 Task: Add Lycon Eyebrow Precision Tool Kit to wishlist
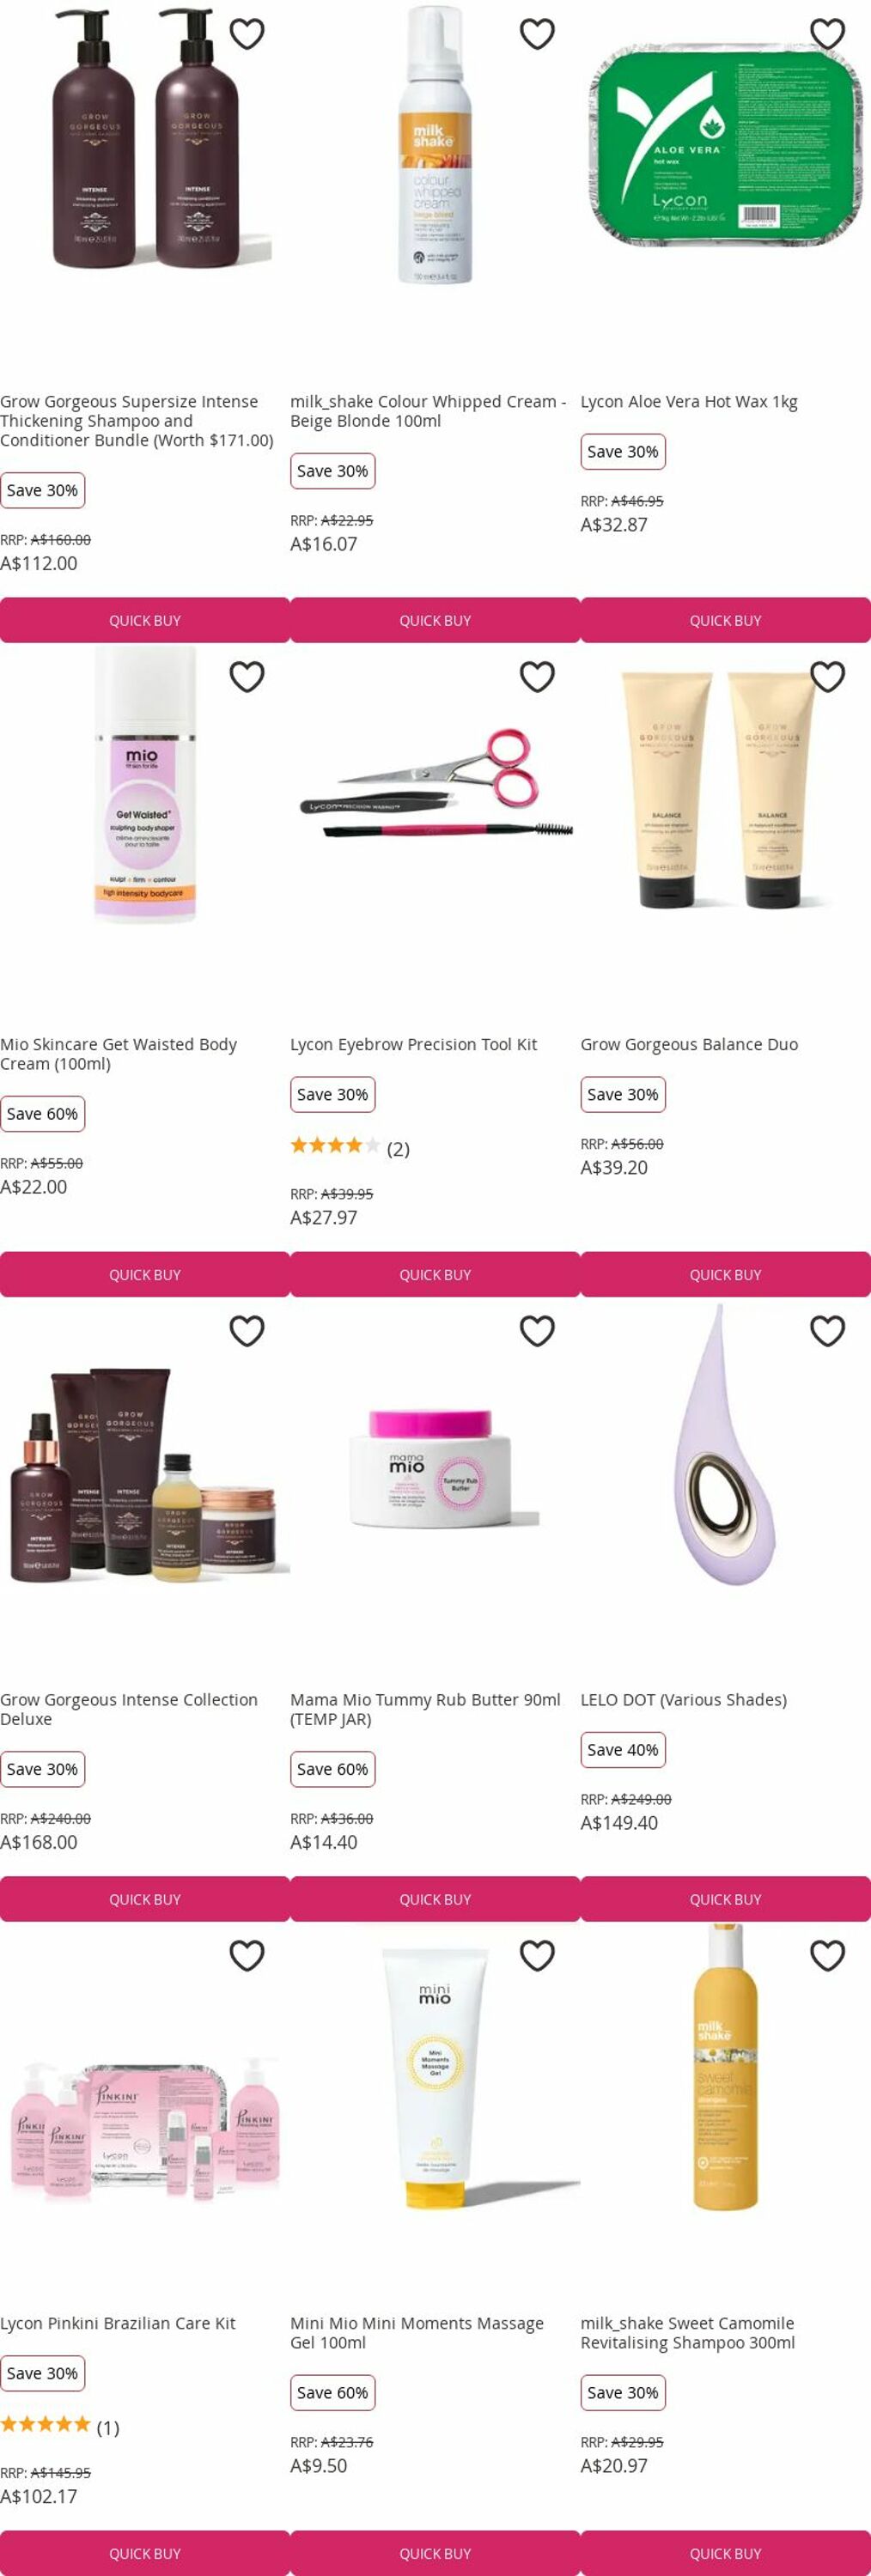click(537, 677)
